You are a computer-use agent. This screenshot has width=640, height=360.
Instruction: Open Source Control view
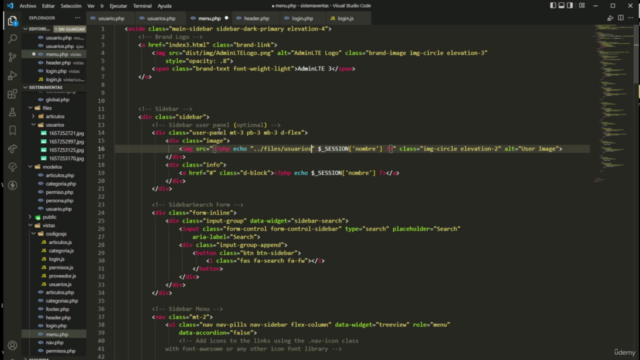tap(12, 57)
